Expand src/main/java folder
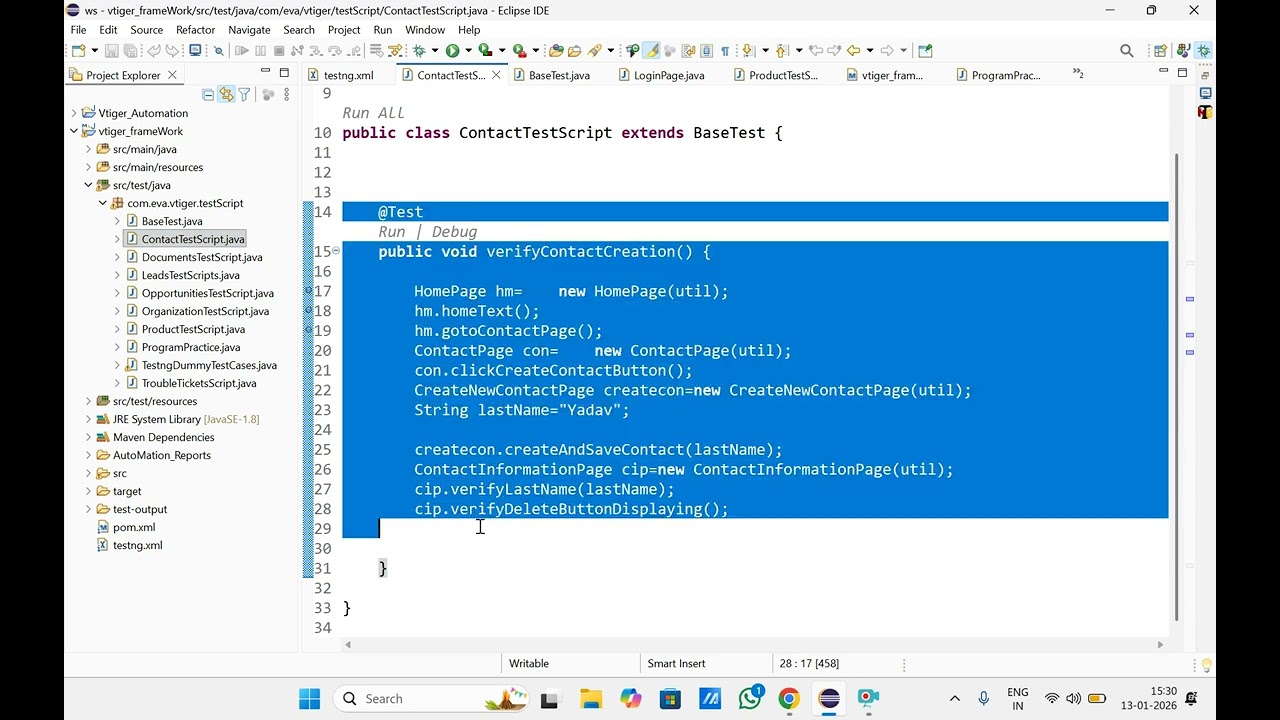 pos(88,149)
